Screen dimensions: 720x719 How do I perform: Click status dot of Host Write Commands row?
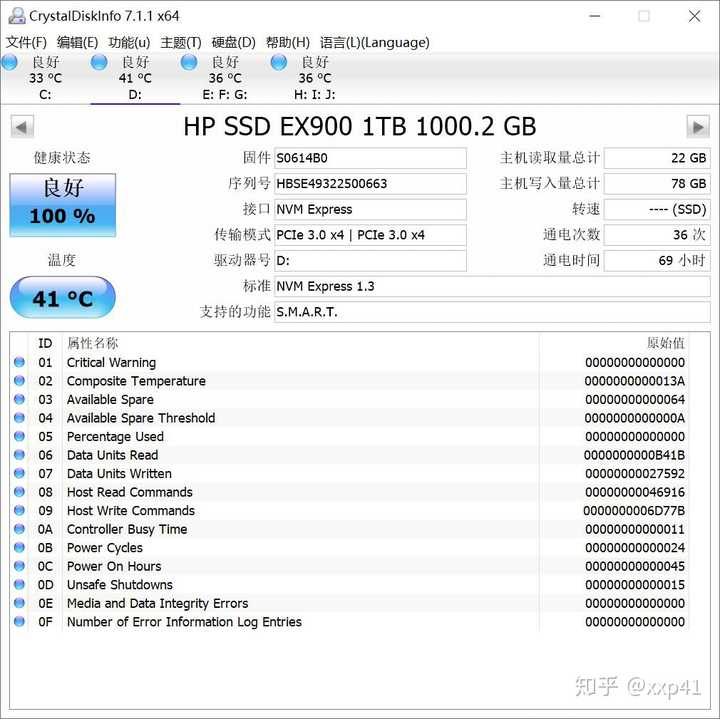(x=19, y=511)
